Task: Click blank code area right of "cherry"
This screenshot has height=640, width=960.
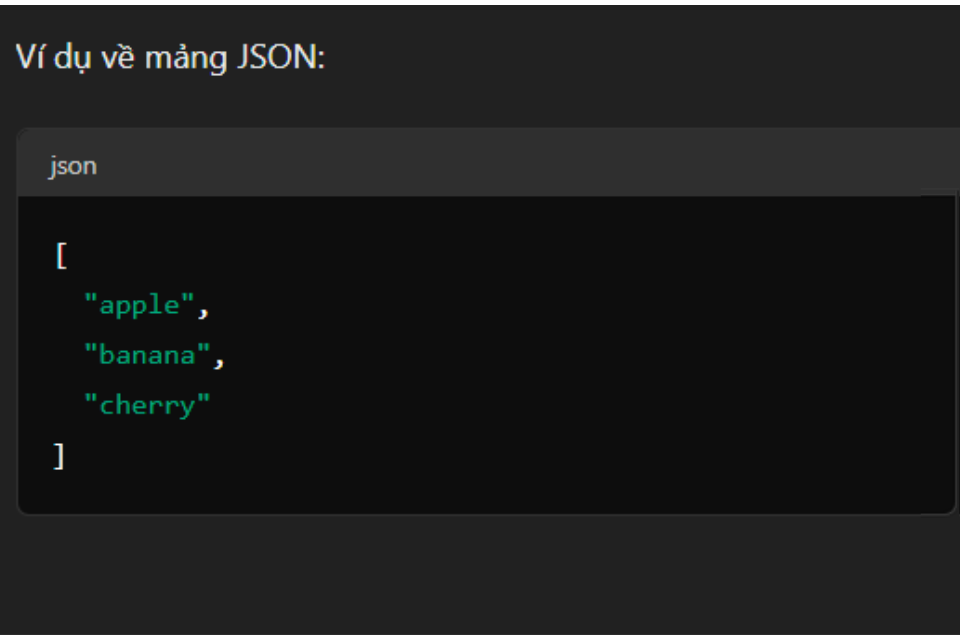Action: 560,405
